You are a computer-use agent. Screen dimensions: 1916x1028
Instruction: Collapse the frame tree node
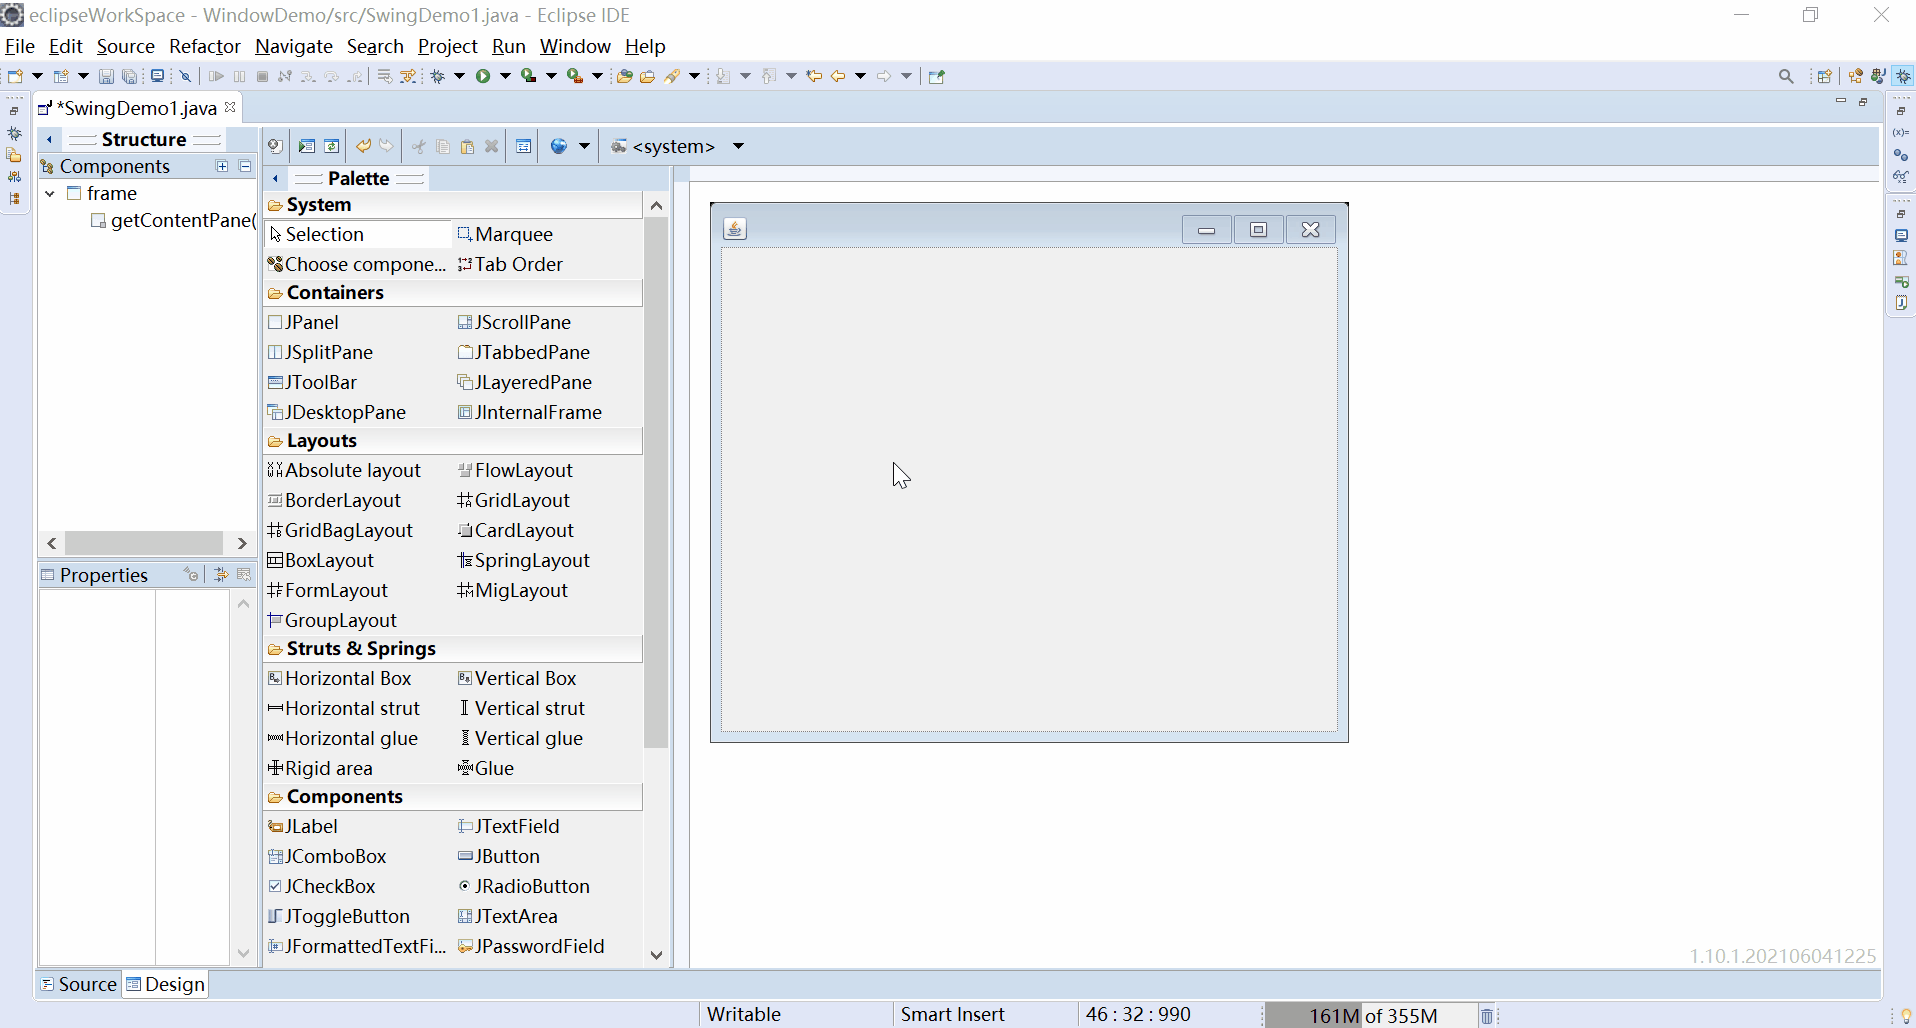[x=50, y=193]
